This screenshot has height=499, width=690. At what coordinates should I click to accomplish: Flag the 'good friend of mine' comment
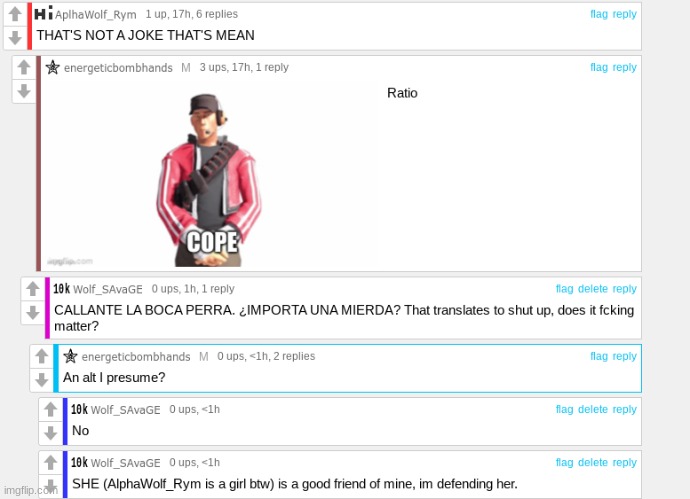click(x=564, y=462)
